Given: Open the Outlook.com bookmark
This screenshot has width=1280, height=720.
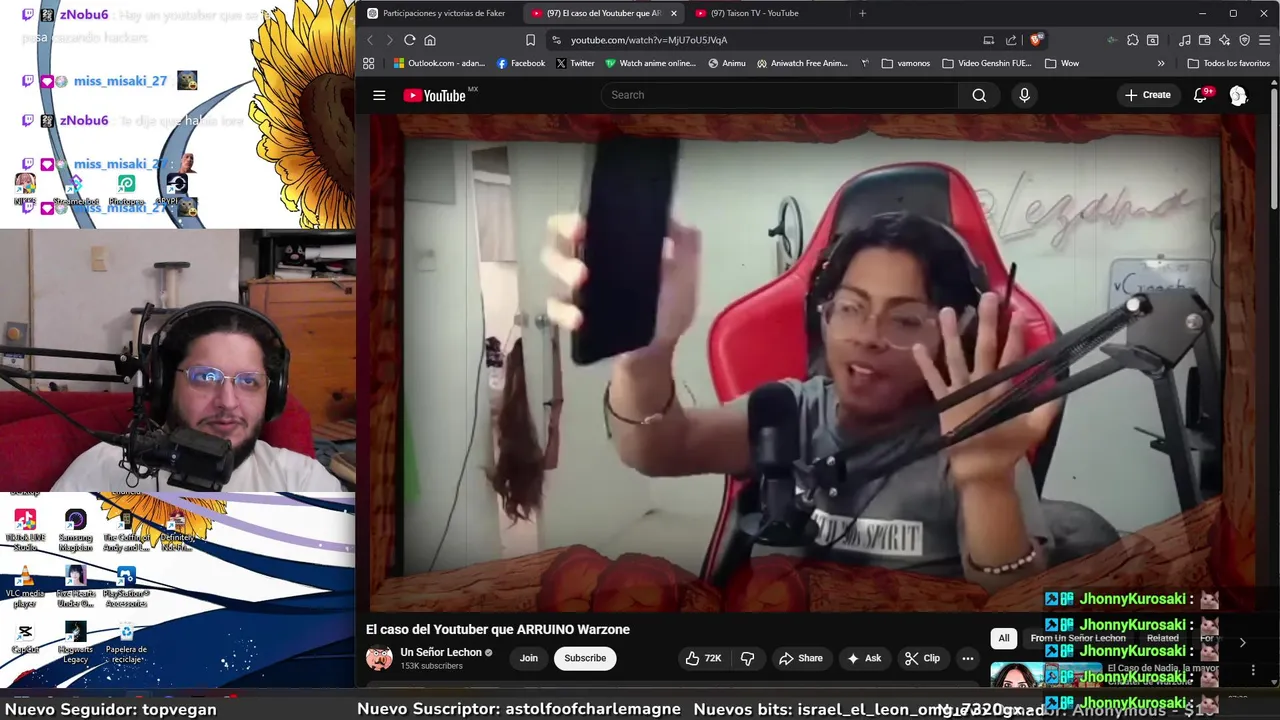Looking at the screenshot, I should coord(439,63).
